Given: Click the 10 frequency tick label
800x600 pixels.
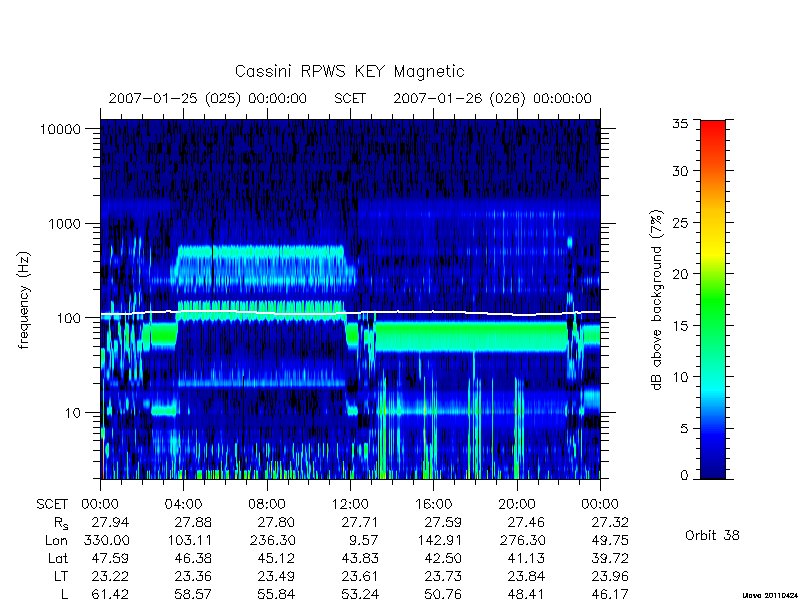Looking at the screenshot, I should [x=73, y=413].
